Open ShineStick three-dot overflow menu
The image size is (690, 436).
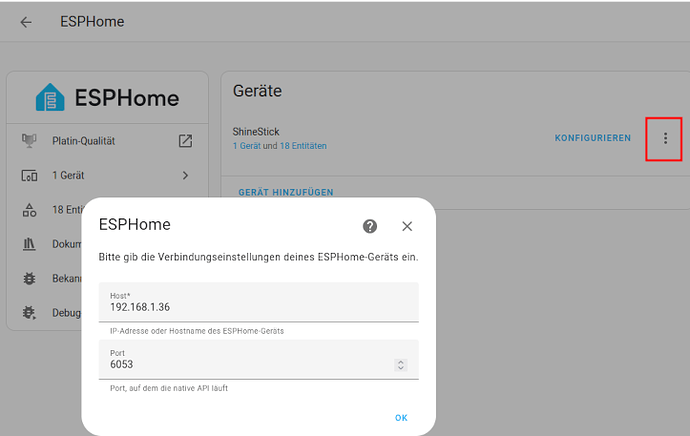click(665, 139)
